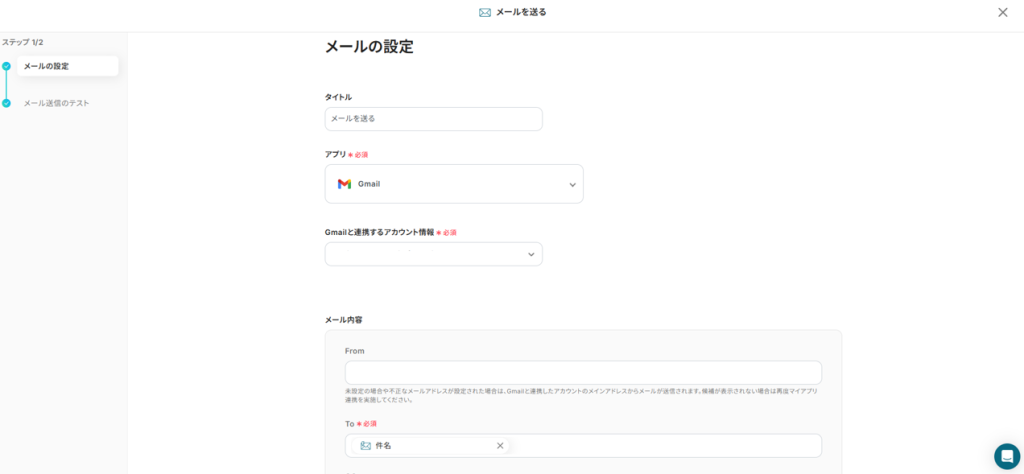Screen dimensions: 1024x474
Task: Click the Gmail text in app selector
Action: click(369, 184)
